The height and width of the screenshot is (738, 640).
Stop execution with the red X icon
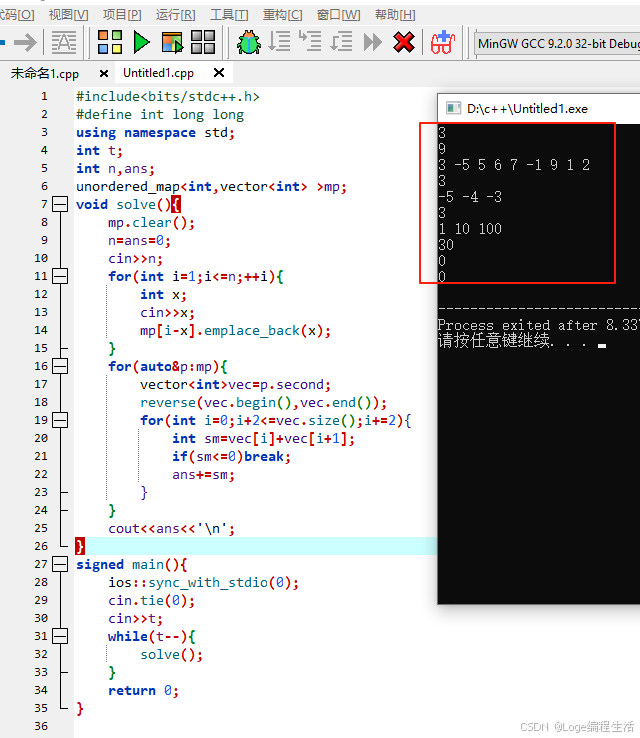tap(404, 42)
